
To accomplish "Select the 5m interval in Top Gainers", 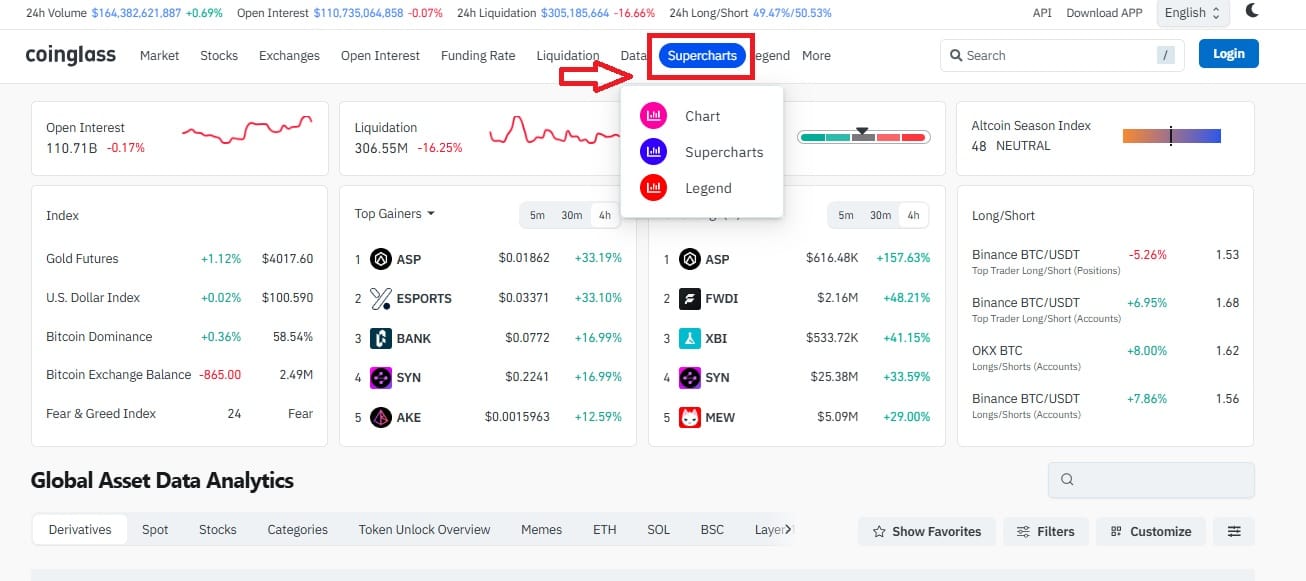I will 537,215.
